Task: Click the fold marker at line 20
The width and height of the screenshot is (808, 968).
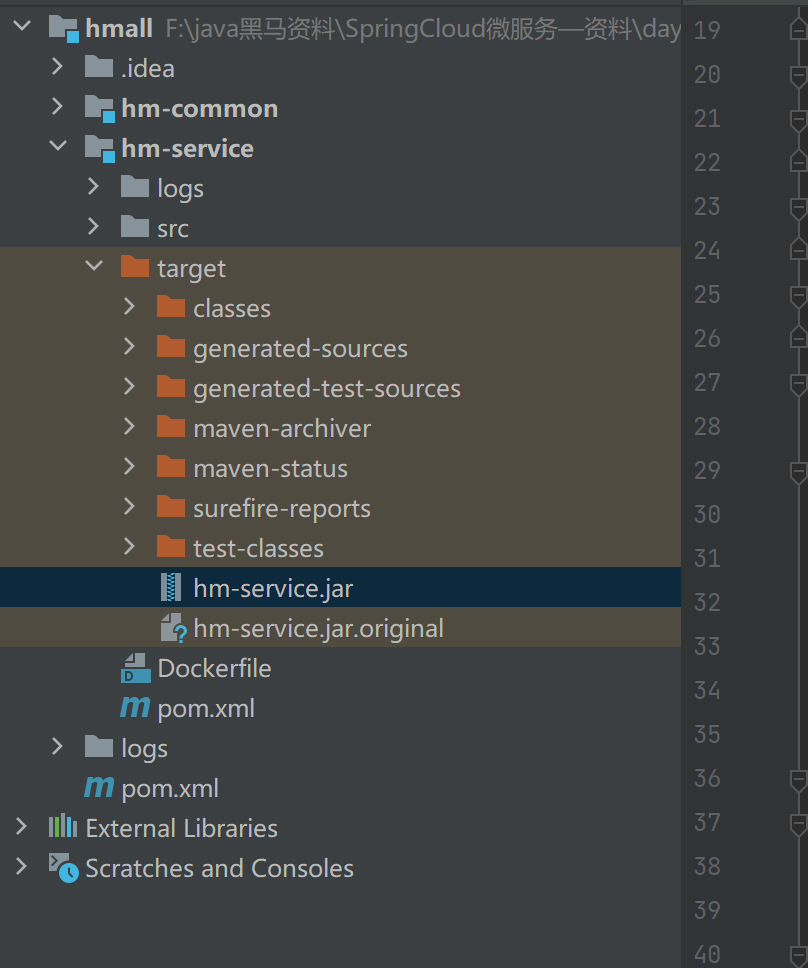Action: [x=799, y=75]
